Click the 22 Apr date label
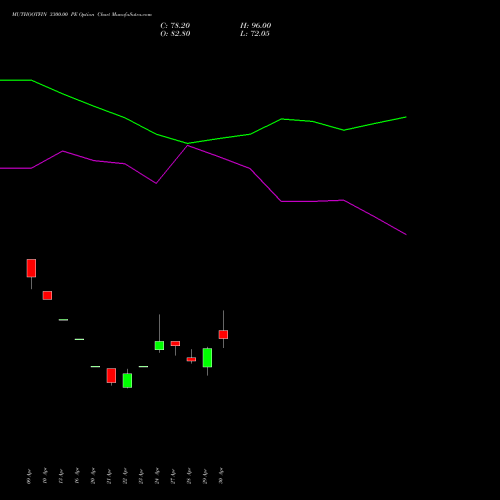500x500 pixels. click(x=125, y=476)
